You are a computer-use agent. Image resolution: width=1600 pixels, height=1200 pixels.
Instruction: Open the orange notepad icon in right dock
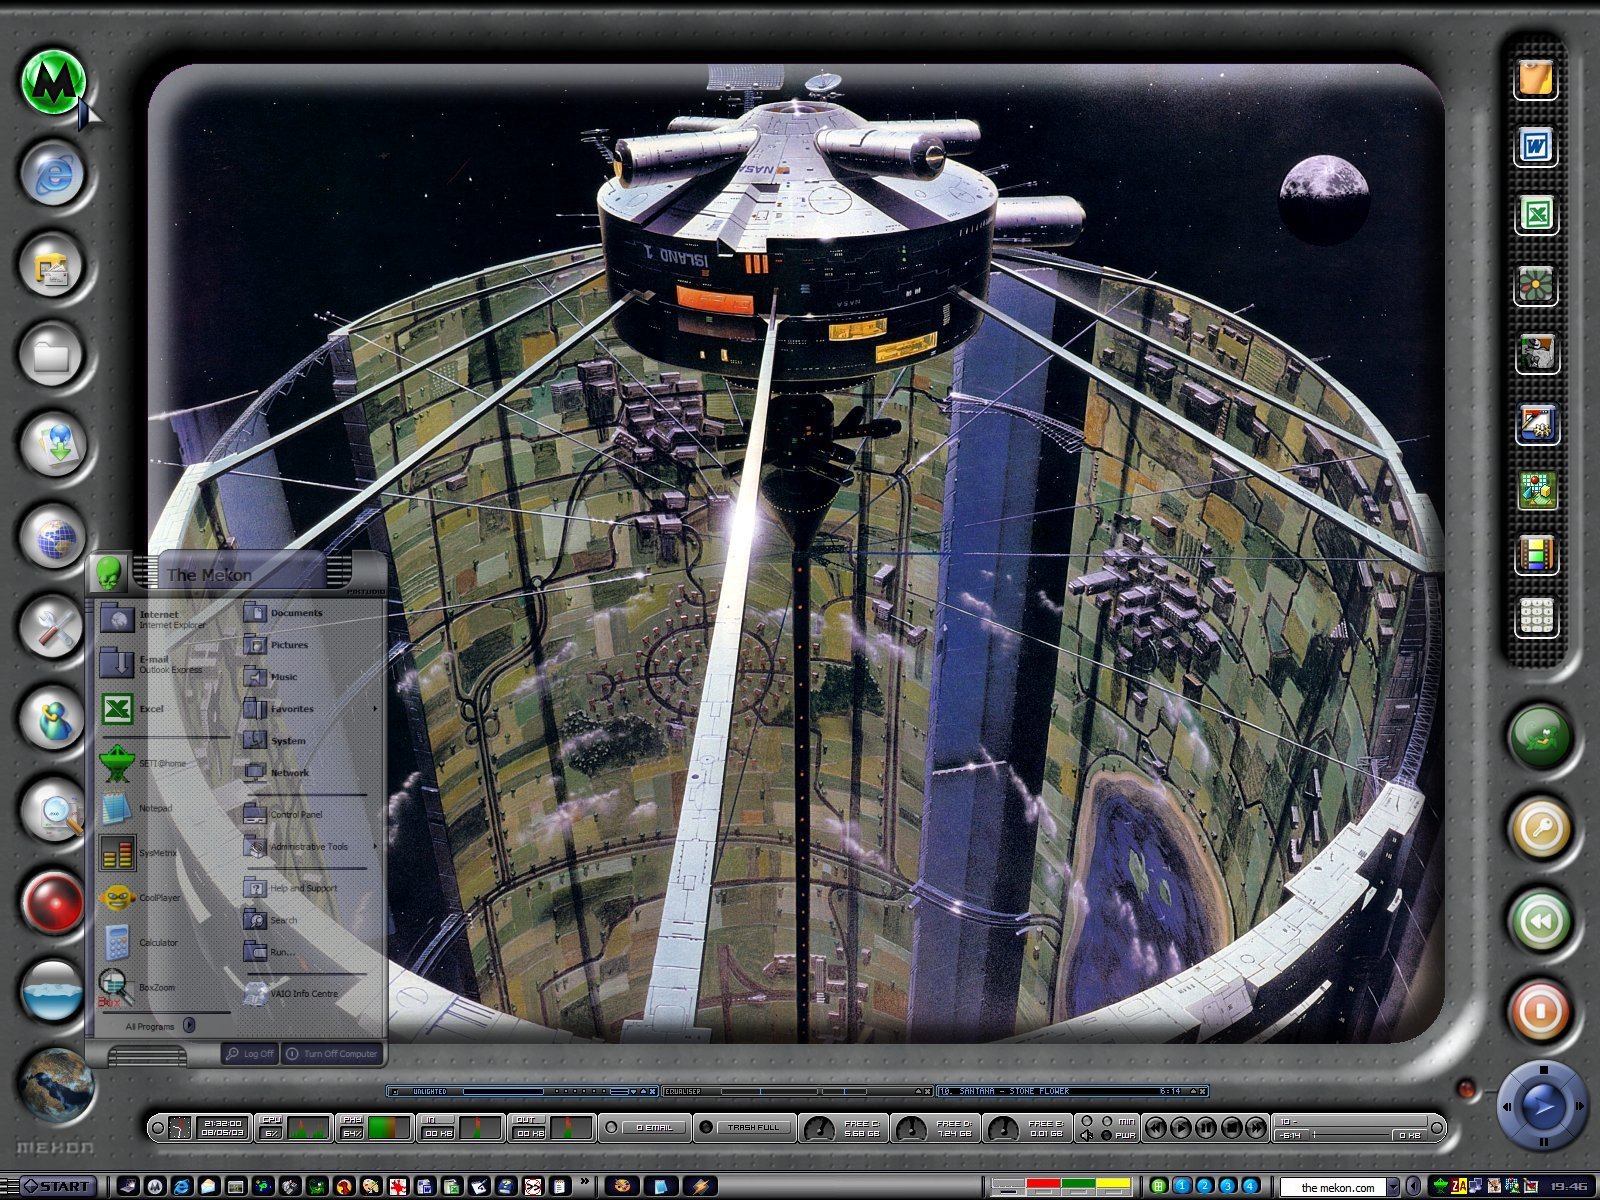[1536, 78]
